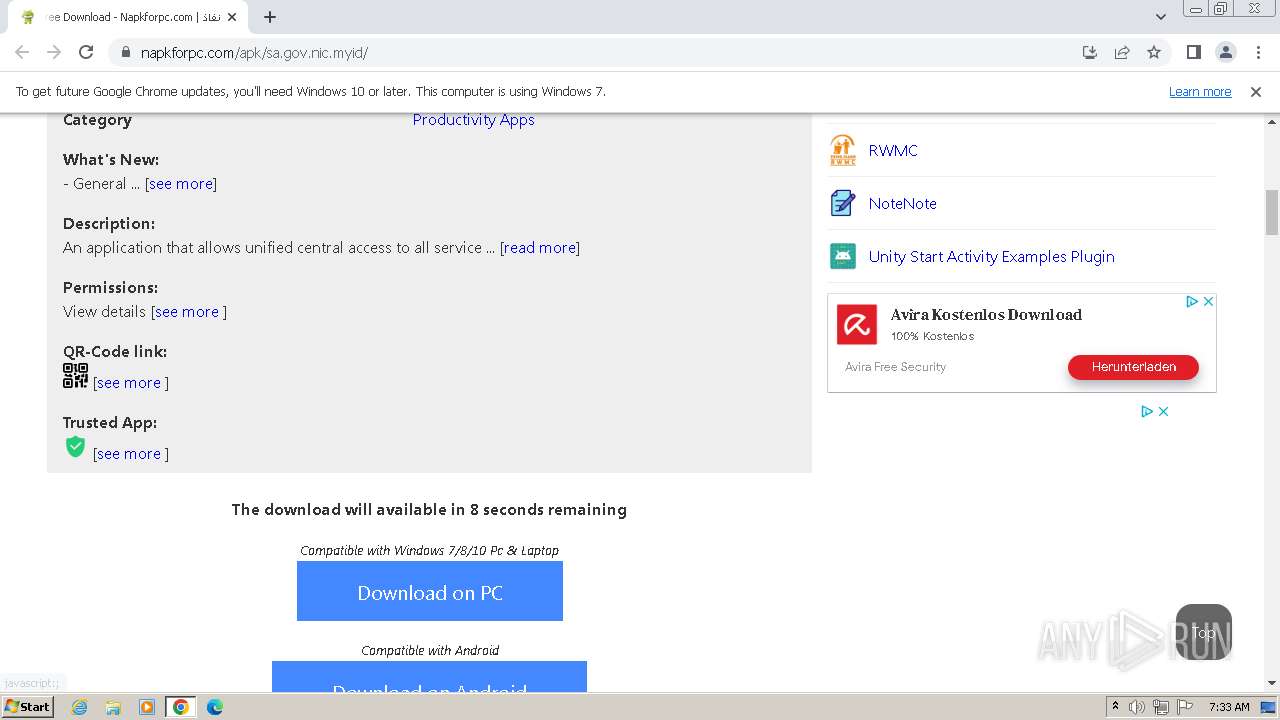Open File Explorer from taskbar

click(113, 707)
